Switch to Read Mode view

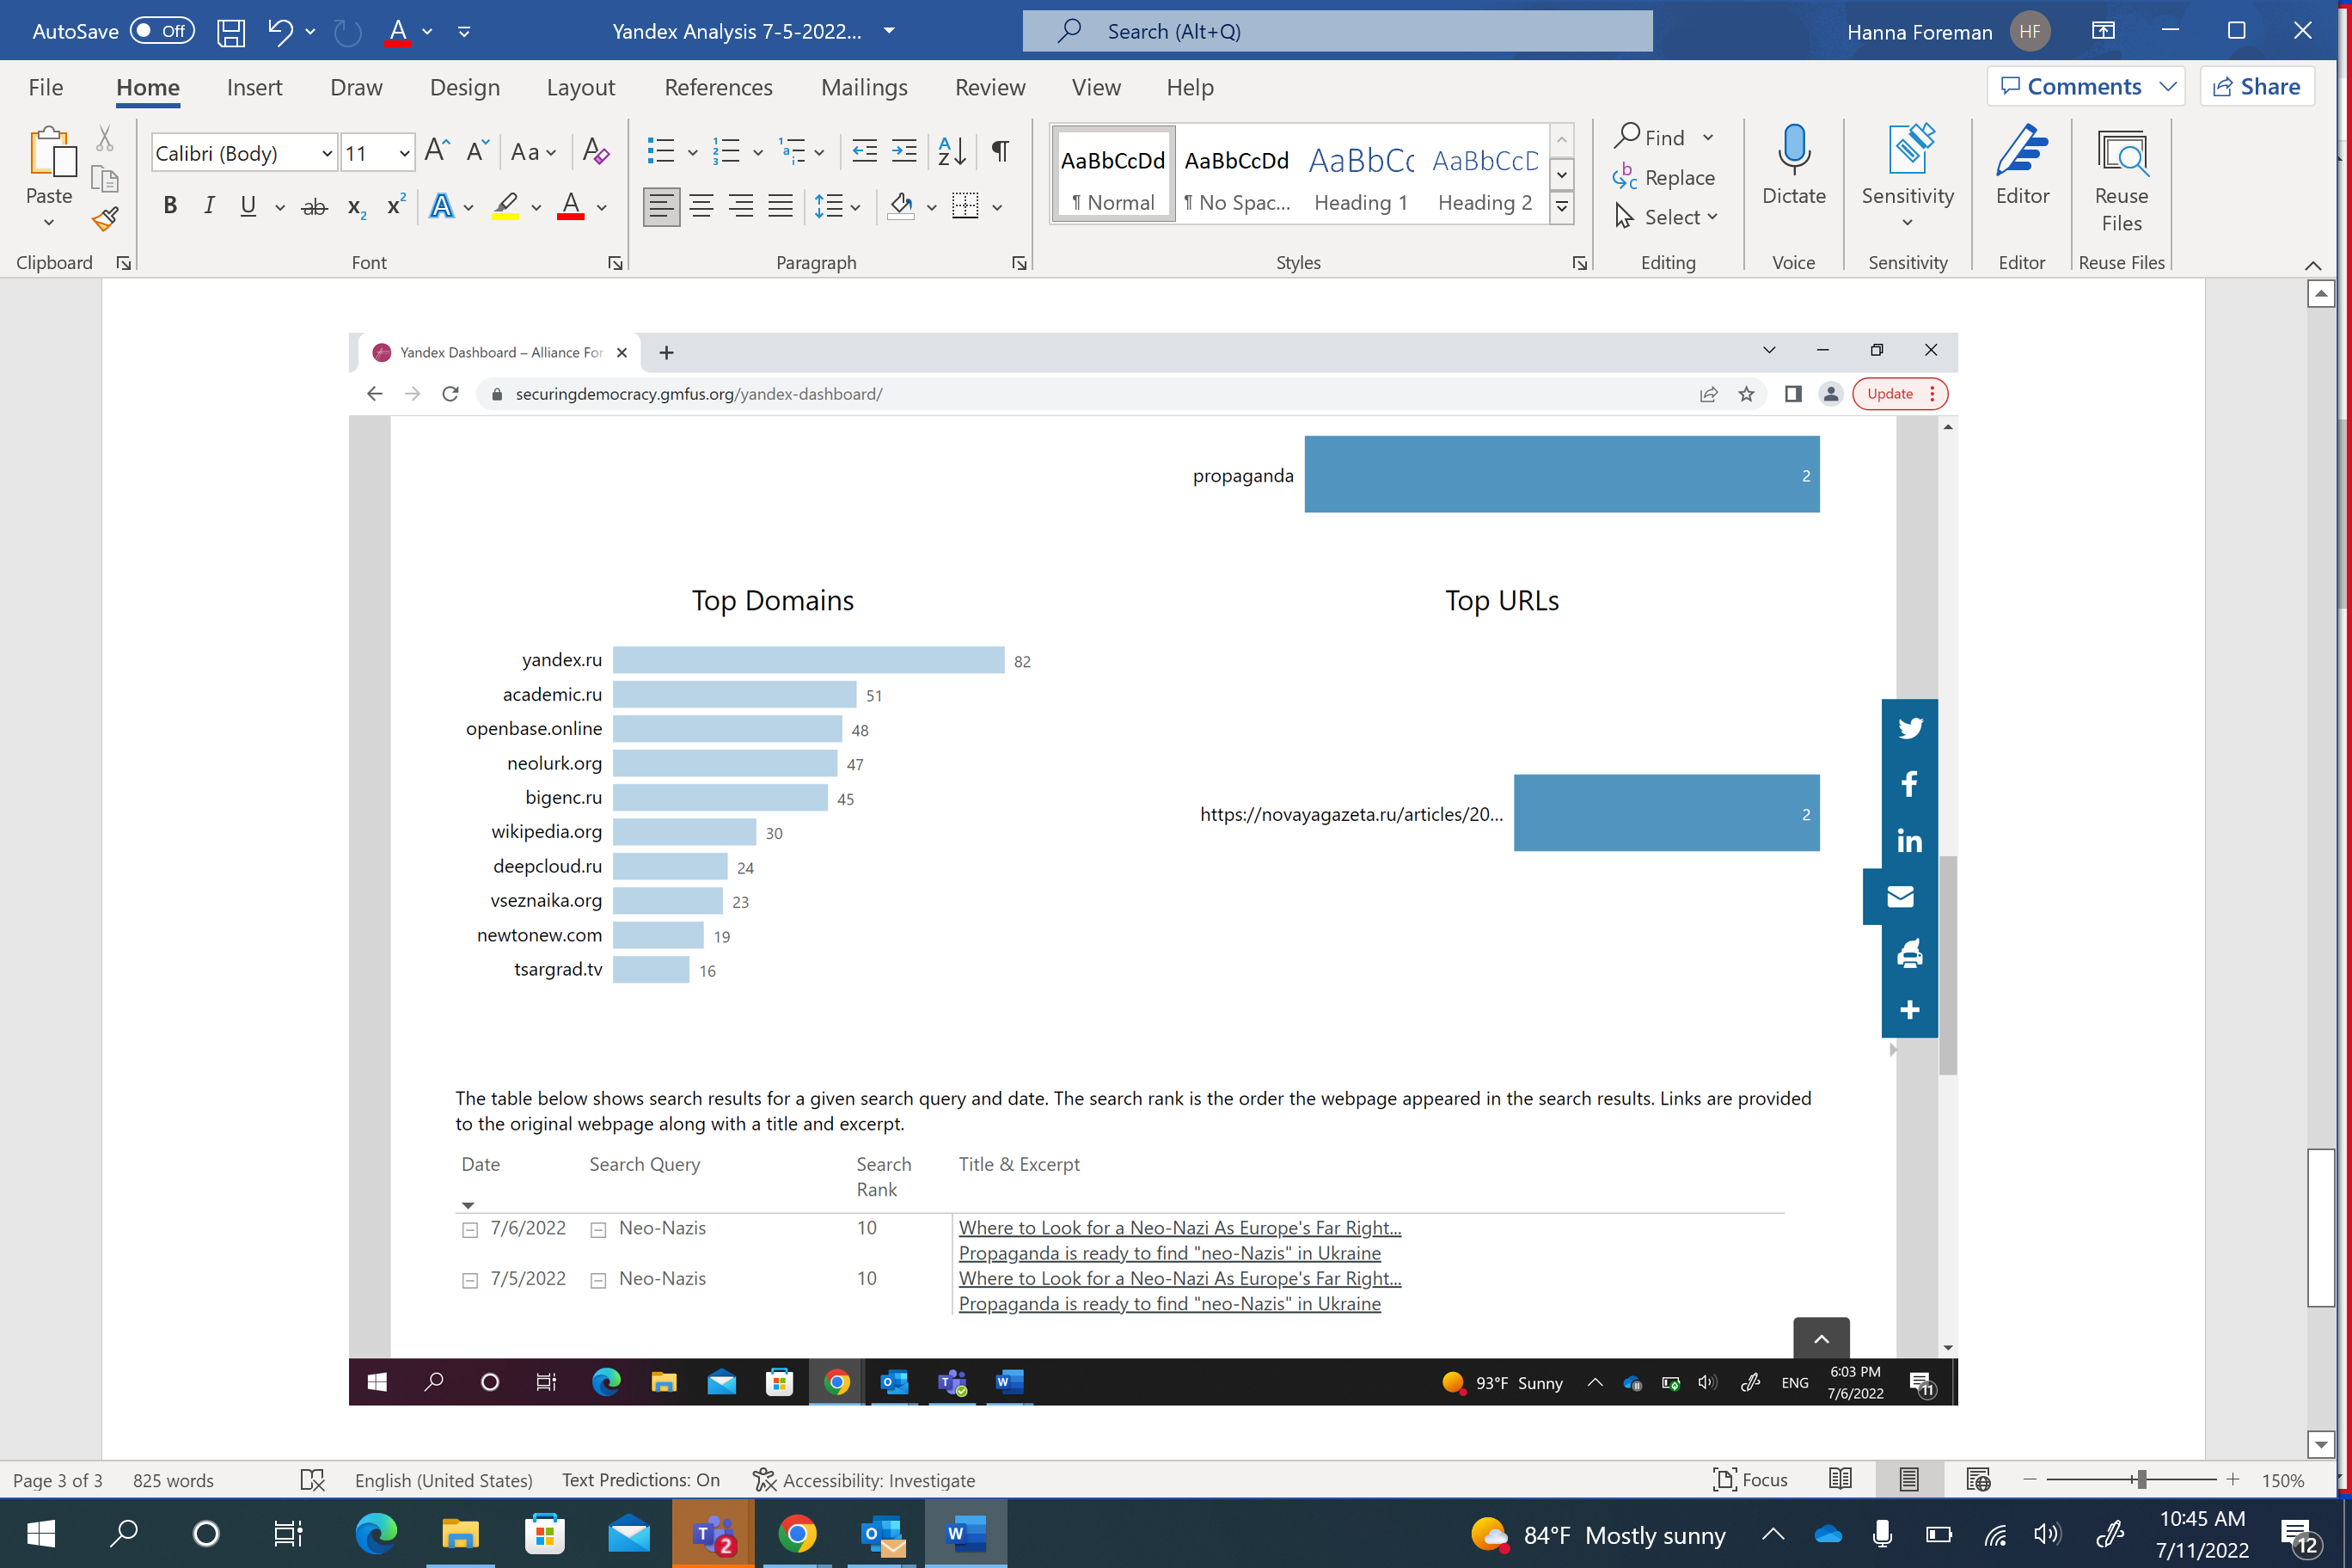(x=1840, y=1480)
